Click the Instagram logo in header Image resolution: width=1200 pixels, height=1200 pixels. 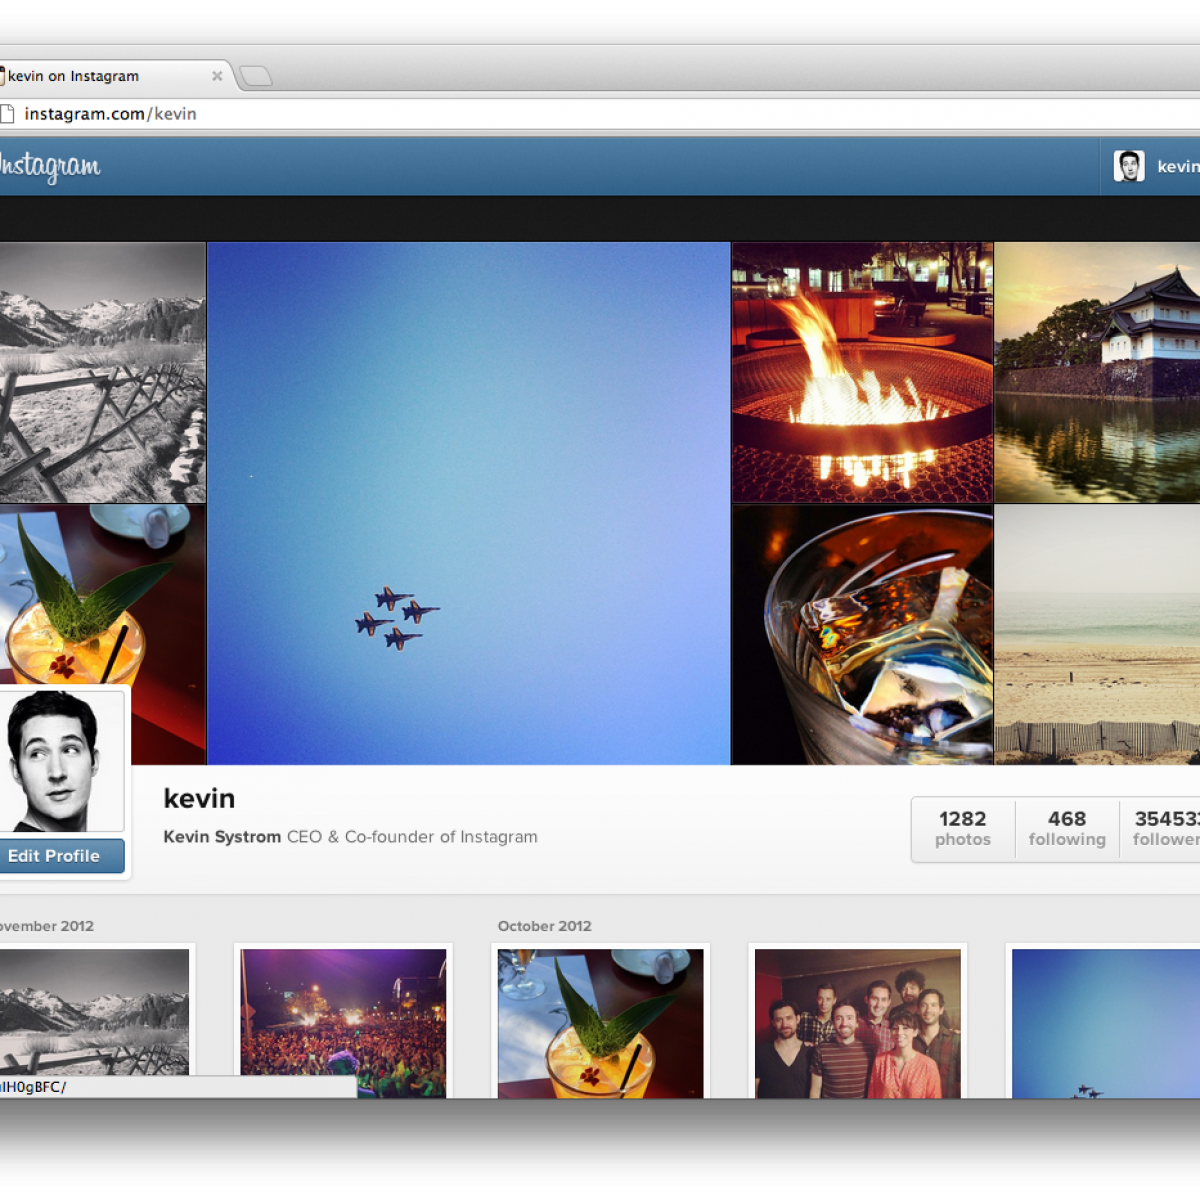pyautogui.click(x=50, y=166)
